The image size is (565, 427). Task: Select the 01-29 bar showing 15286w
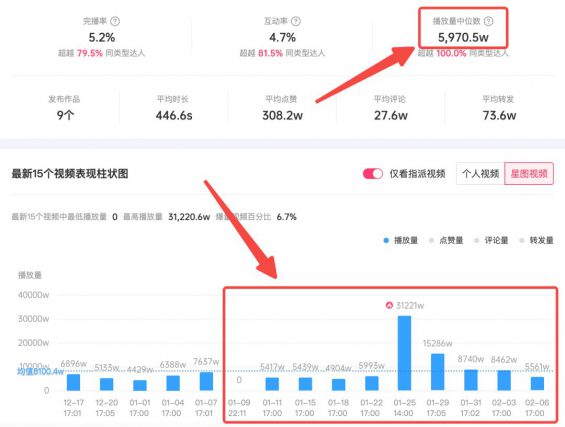click(437, 372)
